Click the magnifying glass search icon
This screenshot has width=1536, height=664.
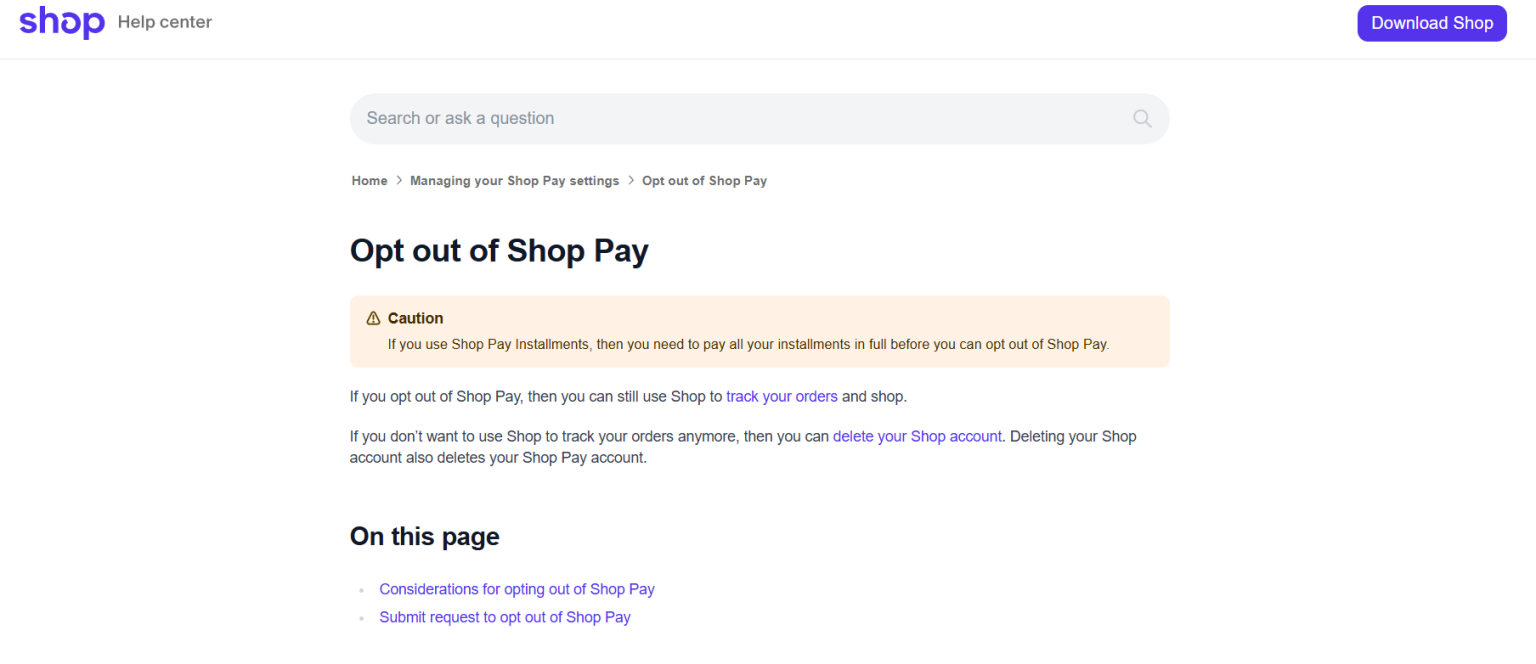1141,118
